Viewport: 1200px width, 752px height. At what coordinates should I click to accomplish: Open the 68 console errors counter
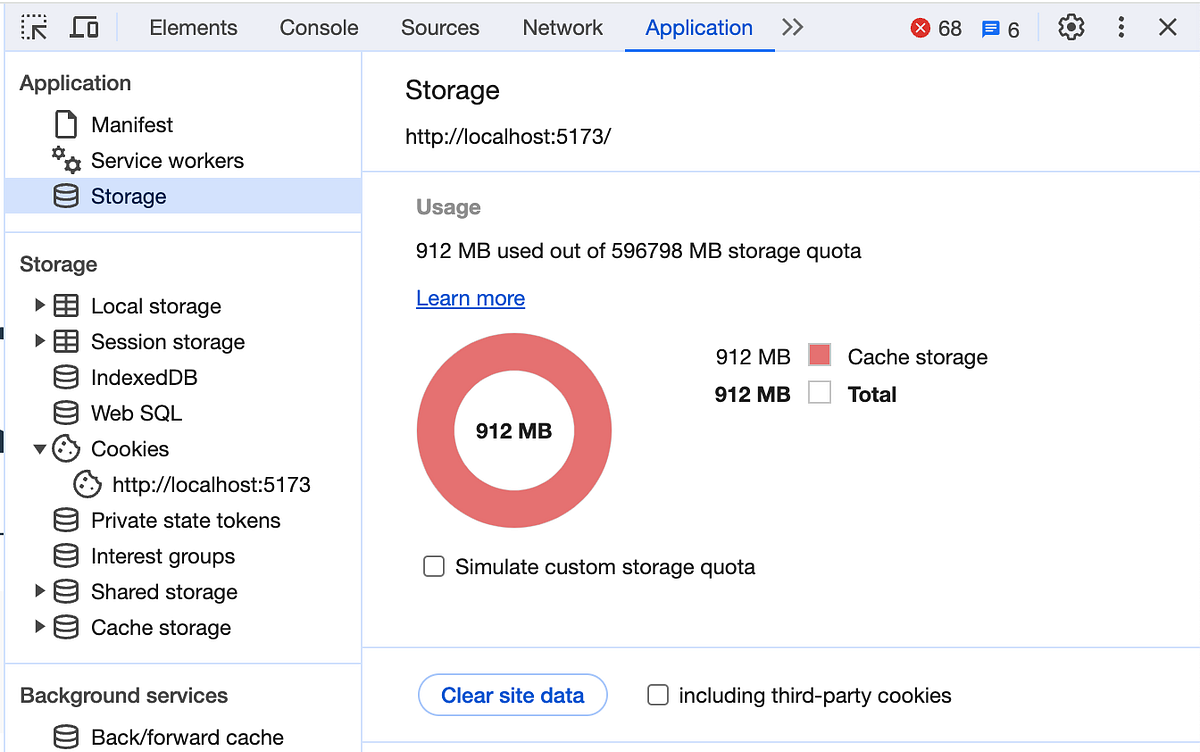click(934, 27)
